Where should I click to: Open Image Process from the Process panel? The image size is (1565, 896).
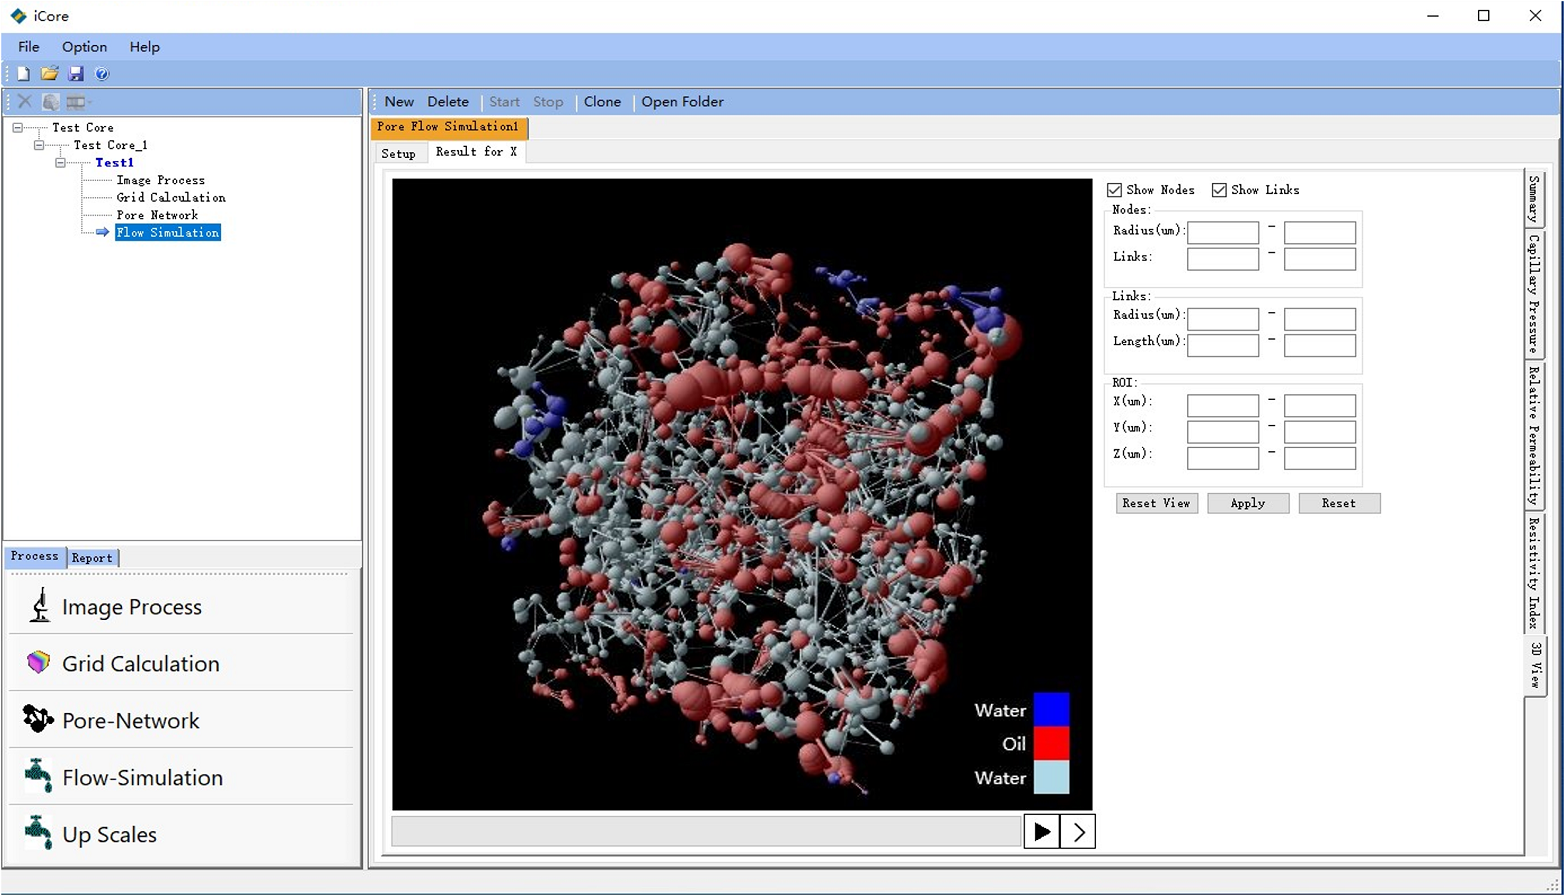pos(181,606)
